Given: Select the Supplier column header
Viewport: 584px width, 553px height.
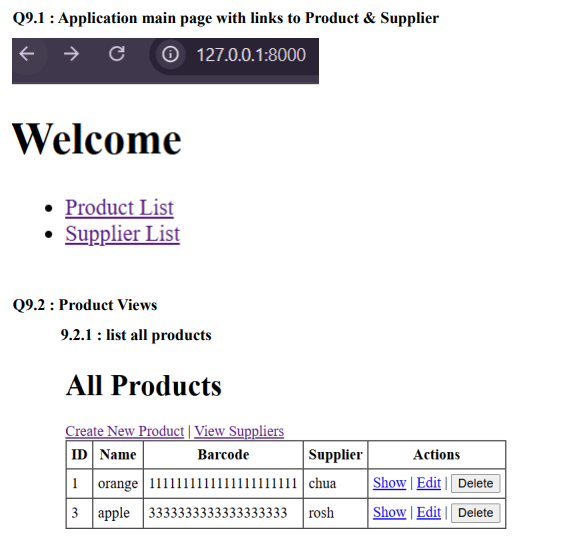Looking at the screenshot, I should click(335, 455).
